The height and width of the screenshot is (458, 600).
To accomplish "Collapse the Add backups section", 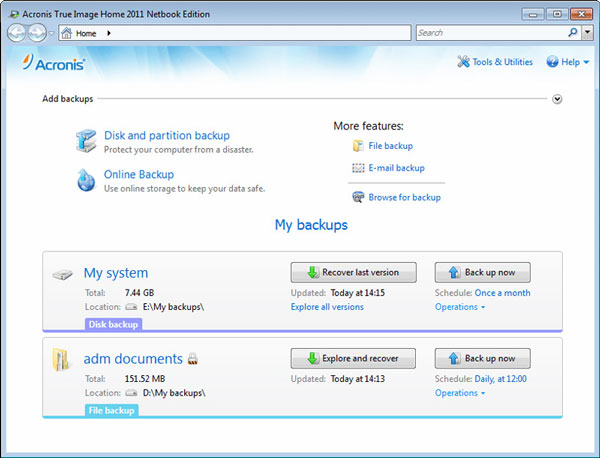I will click(557, 99).
